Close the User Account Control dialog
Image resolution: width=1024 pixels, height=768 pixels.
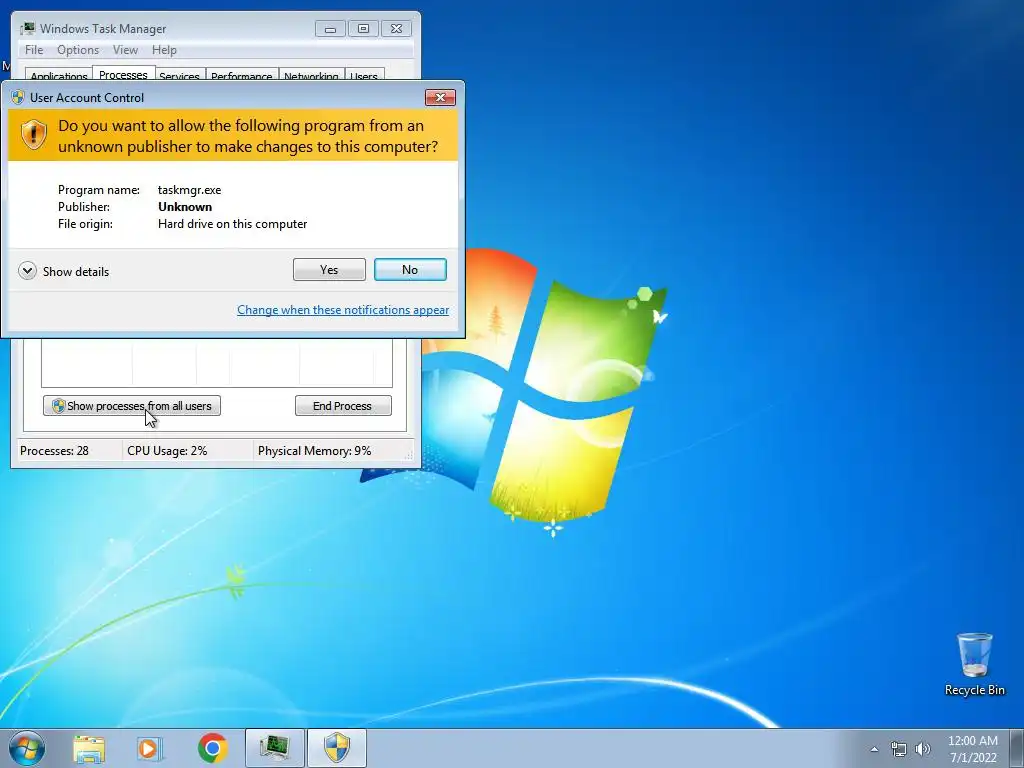440,97
